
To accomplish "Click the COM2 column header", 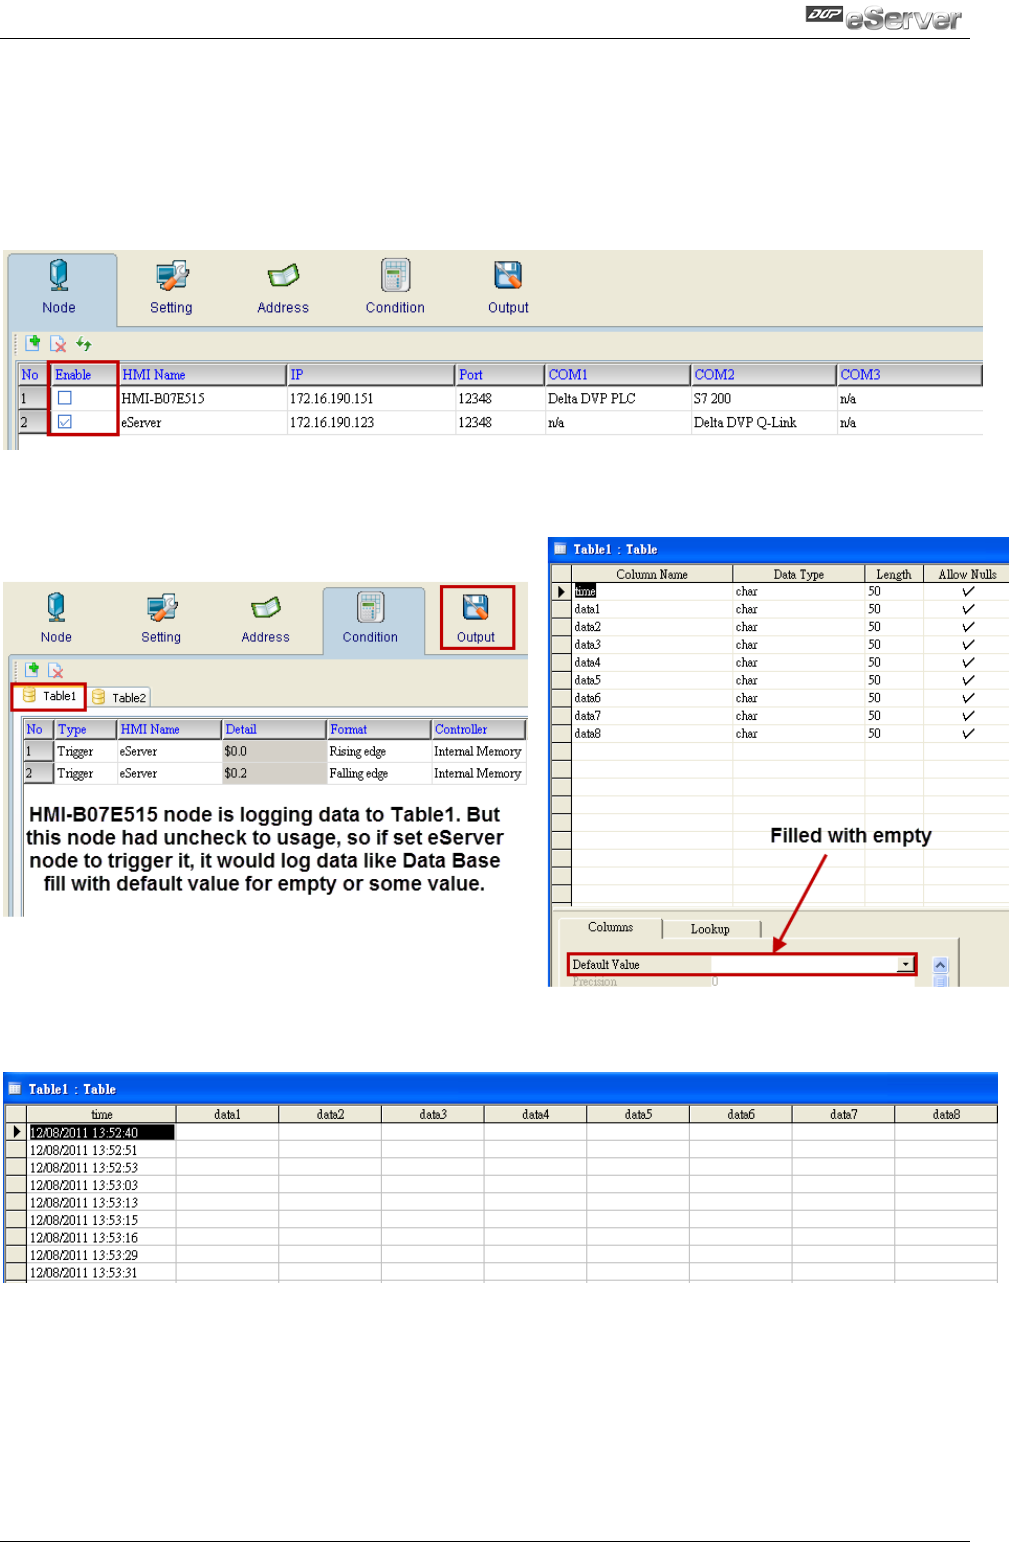I will point(764,375).
